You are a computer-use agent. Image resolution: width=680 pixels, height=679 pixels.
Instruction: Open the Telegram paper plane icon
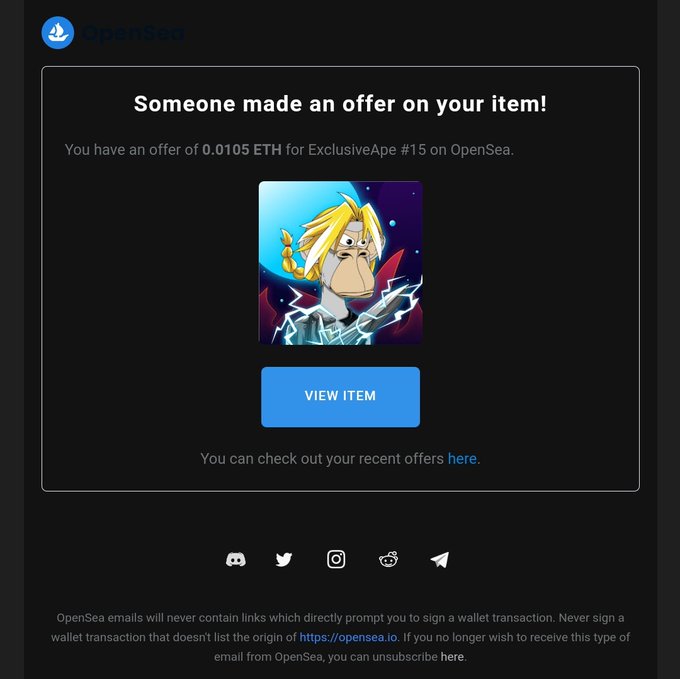pos(440,559)
